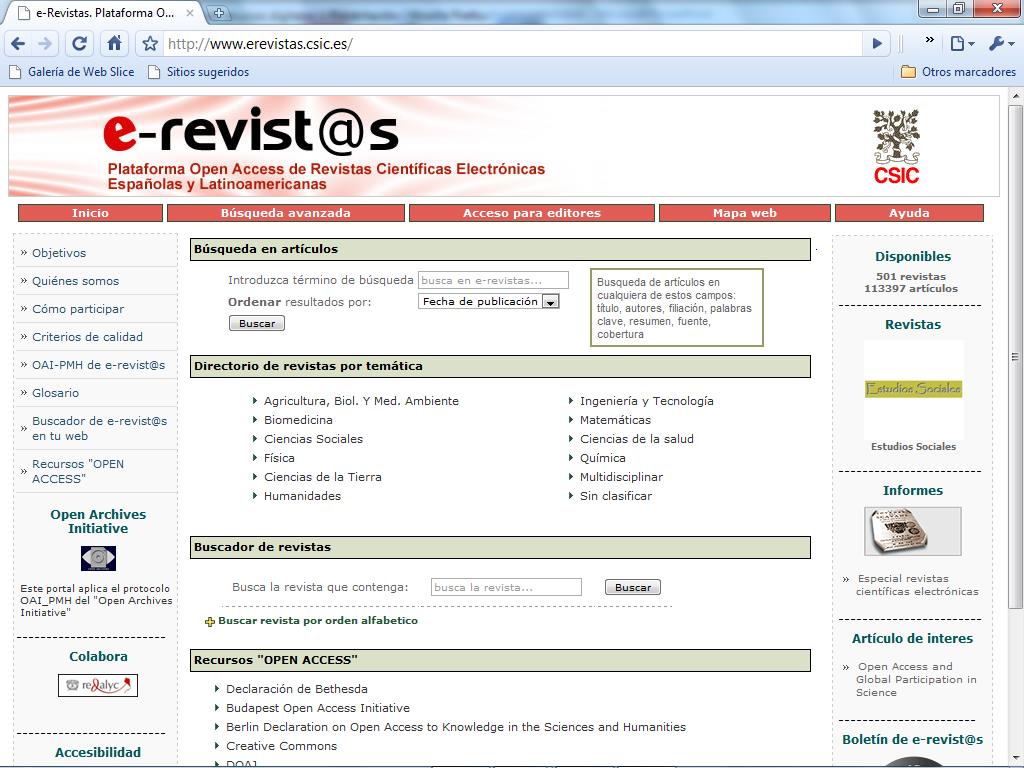Open the Informes newspaper thumbnail
The height and width of the screenshot is (768, 1024).
[x=912, y=531]
